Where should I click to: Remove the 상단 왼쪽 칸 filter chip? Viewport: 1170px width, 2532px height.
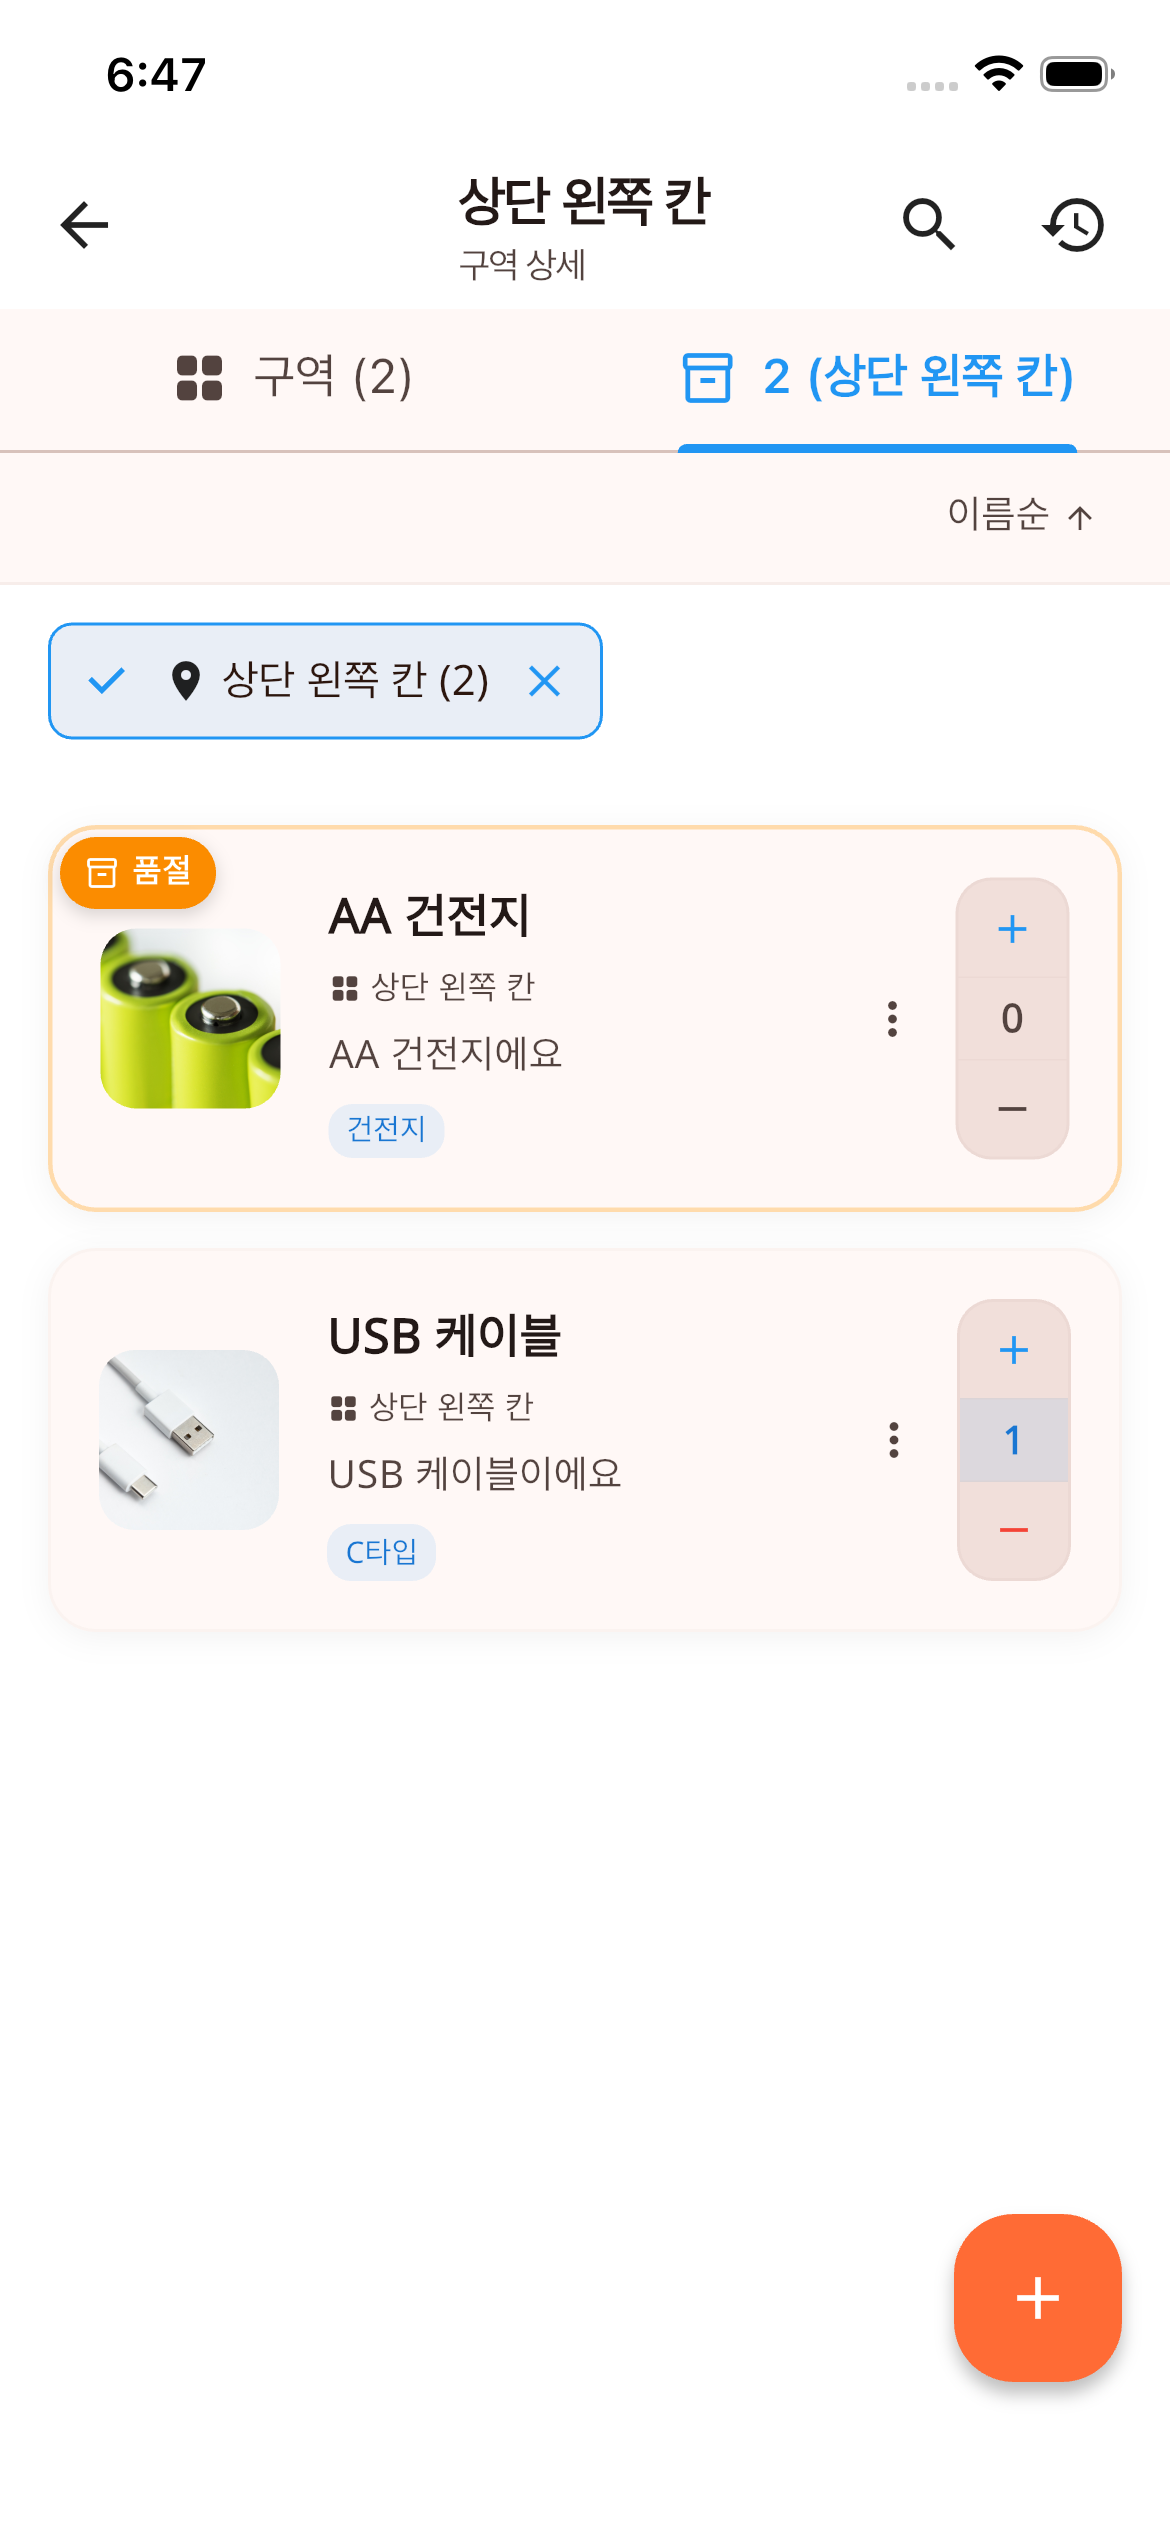point(545,681)
